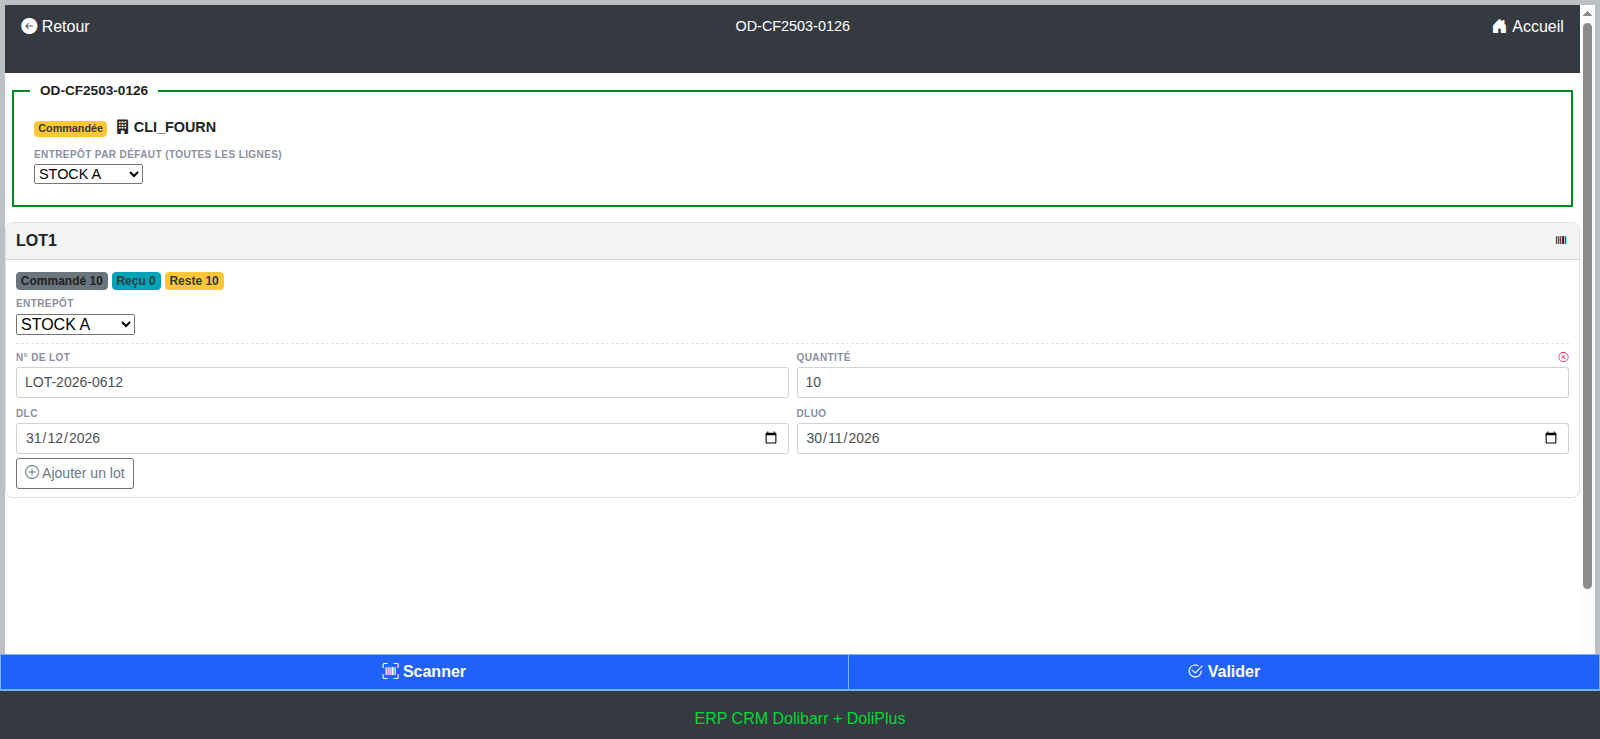Image resolution: width=1600 pixels, height=739 pixels.
Task: Click the Commandée status badge
Action: click(70, 128)
